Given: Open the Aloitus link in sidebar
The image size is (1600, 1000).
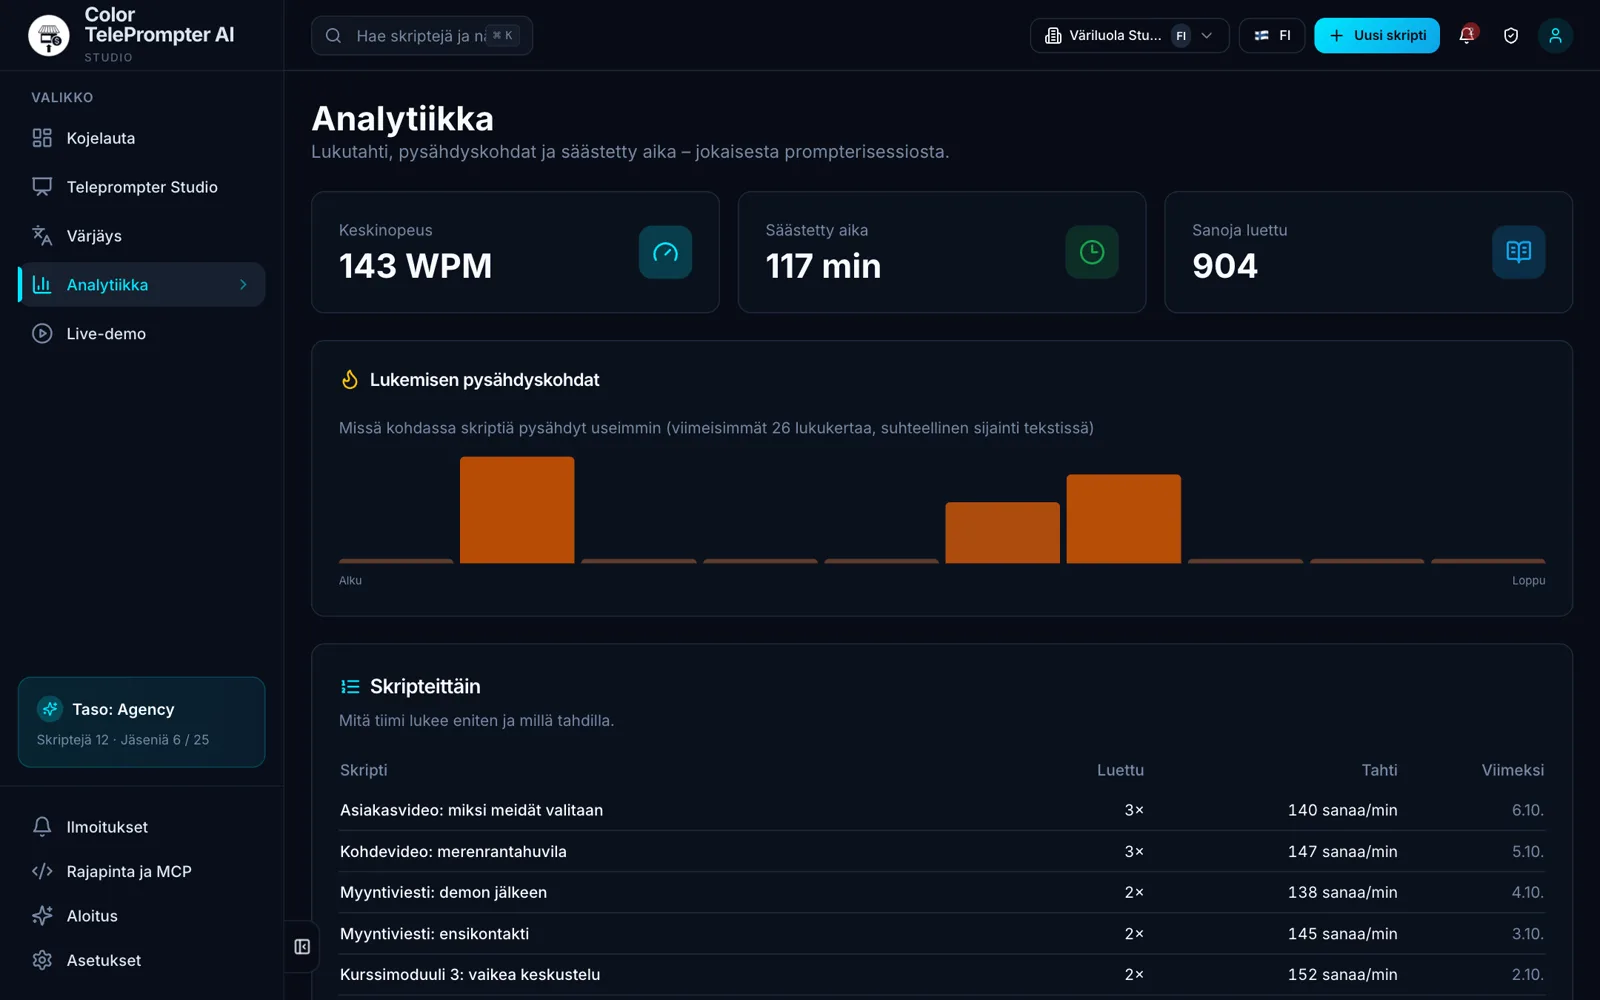Looking at the screenshot, I should point(142,916).
